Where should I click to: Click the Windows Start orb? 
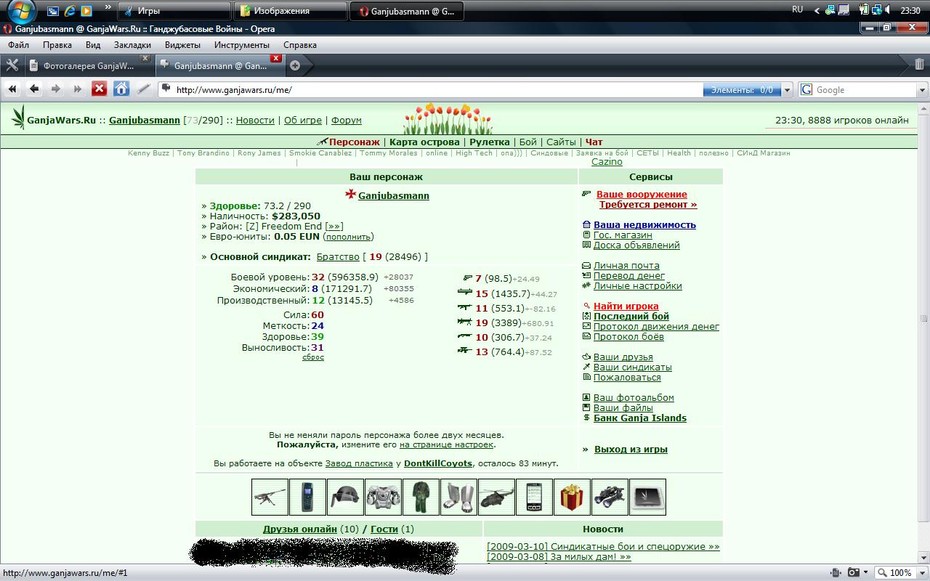coord(21,11)
